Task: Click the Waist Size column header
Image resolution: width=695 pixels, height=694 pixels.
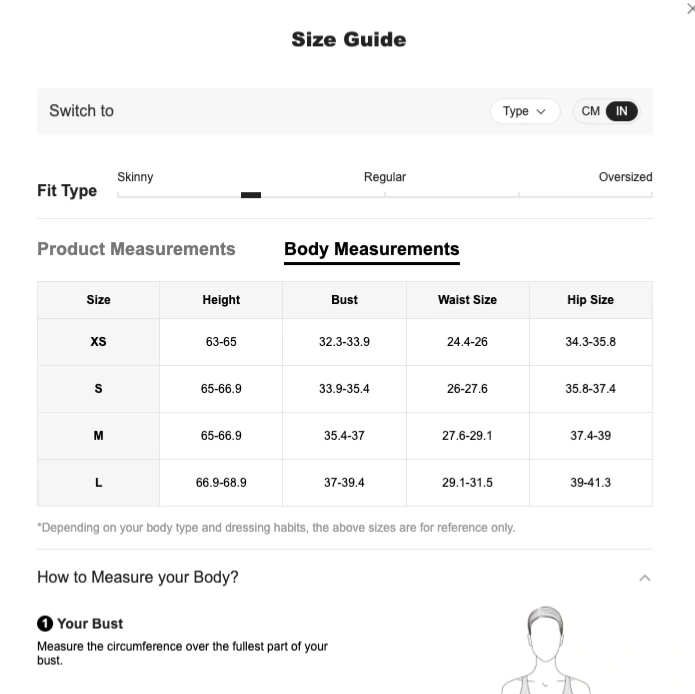Action: pyautogui.click(x=468, y=300)
